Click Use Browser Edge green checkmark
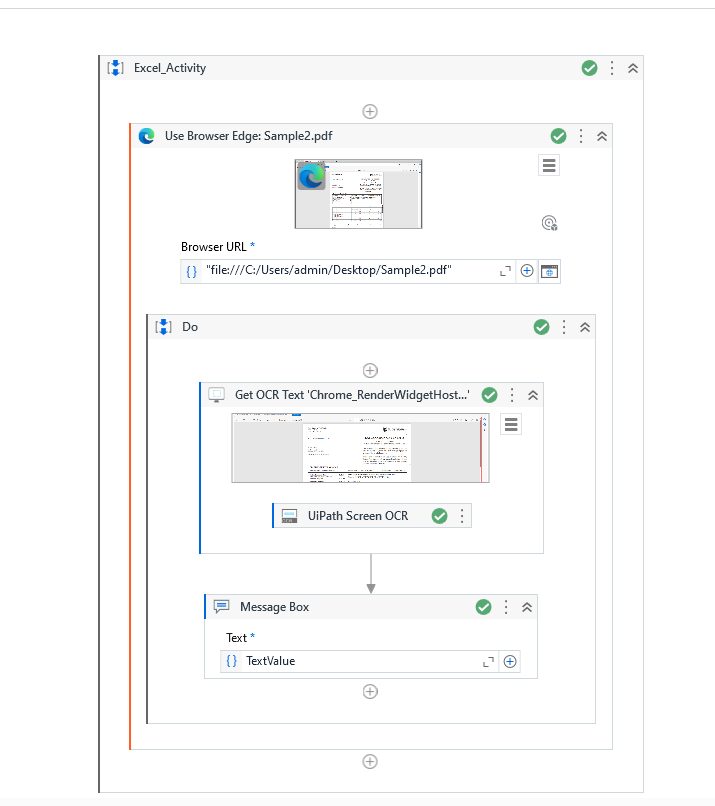 [558, 136]
